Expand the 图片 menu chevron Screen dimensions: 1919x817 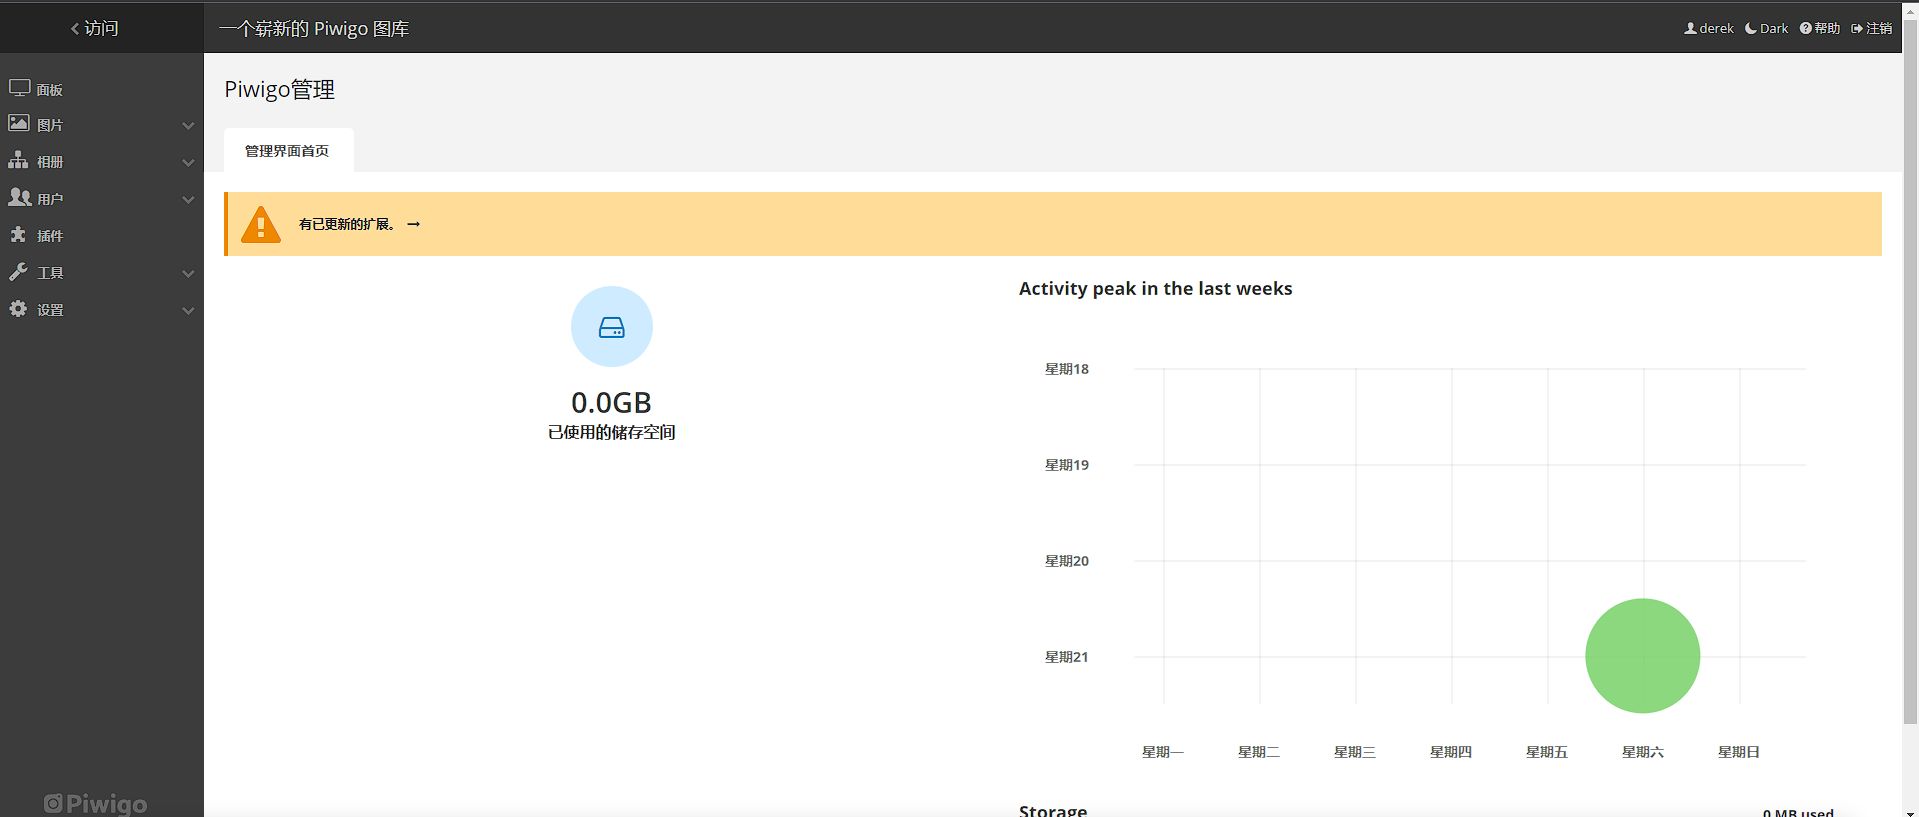pos(188,125)
